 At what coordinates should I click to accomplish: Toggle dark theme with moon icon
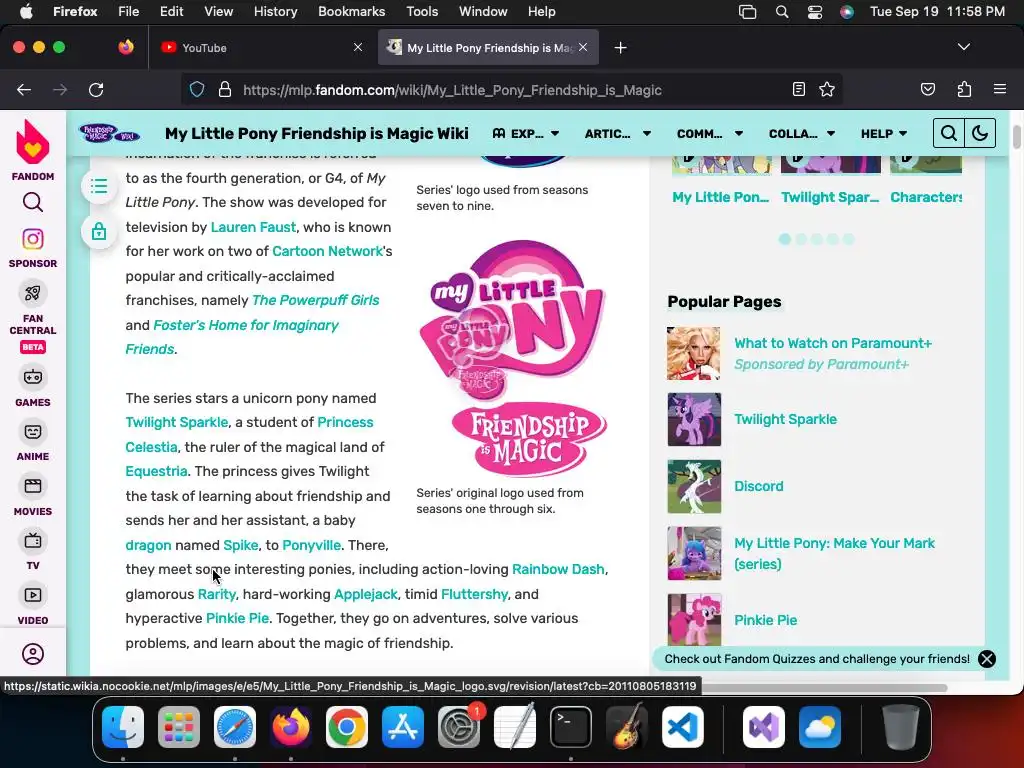click(980, 133)
